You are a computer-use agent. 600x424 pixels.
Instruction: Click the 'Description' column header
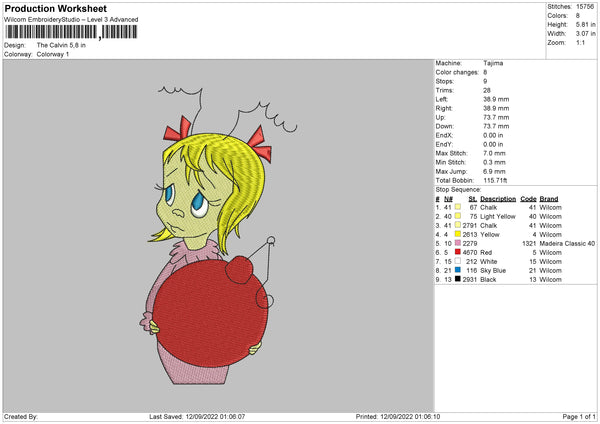498,199
